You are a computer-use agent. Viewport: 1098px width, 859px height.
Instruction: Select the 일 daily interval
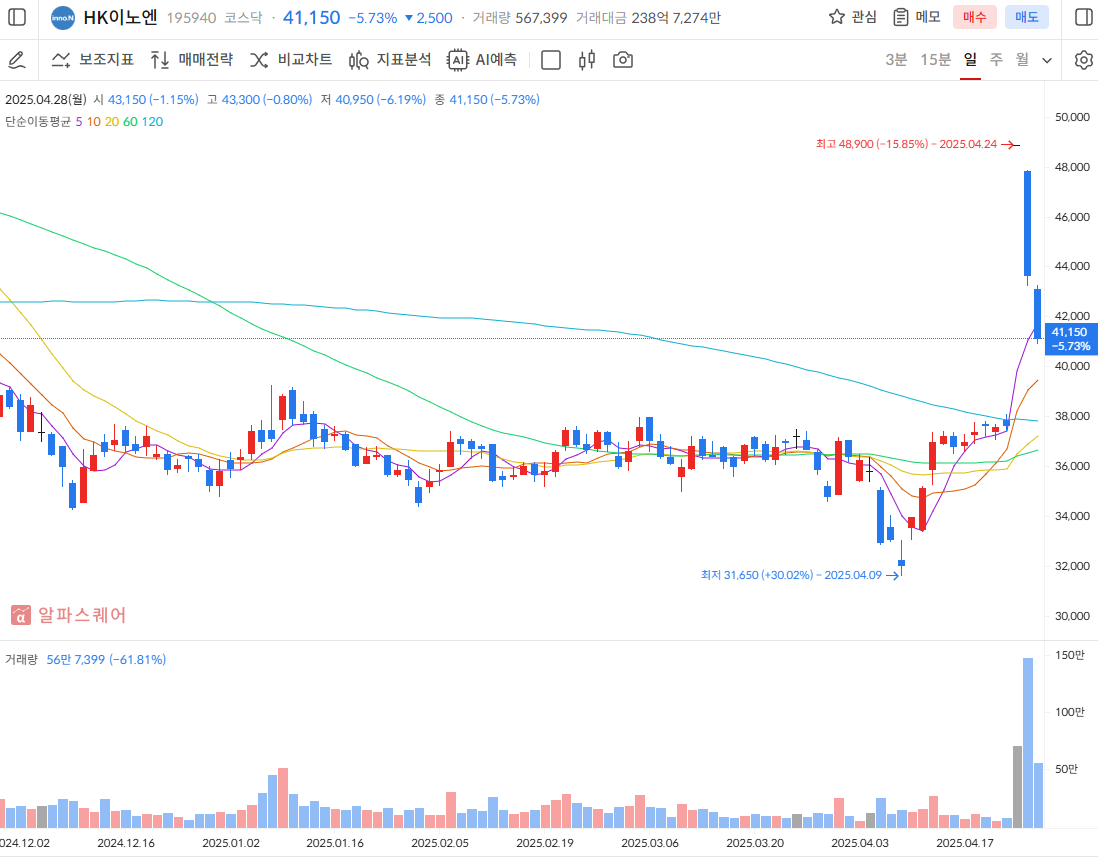click(x=970, y=60)
